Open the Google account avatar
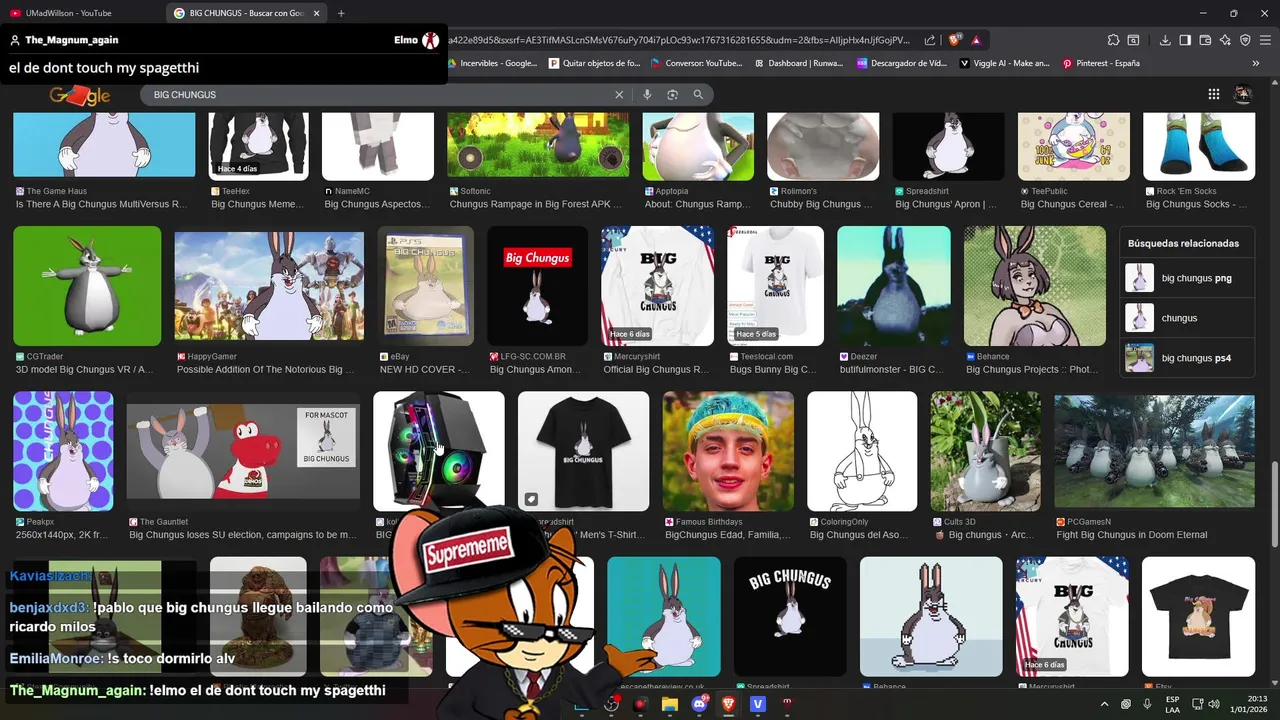This screenshot has height=720, width=1280. [1243, 94]
